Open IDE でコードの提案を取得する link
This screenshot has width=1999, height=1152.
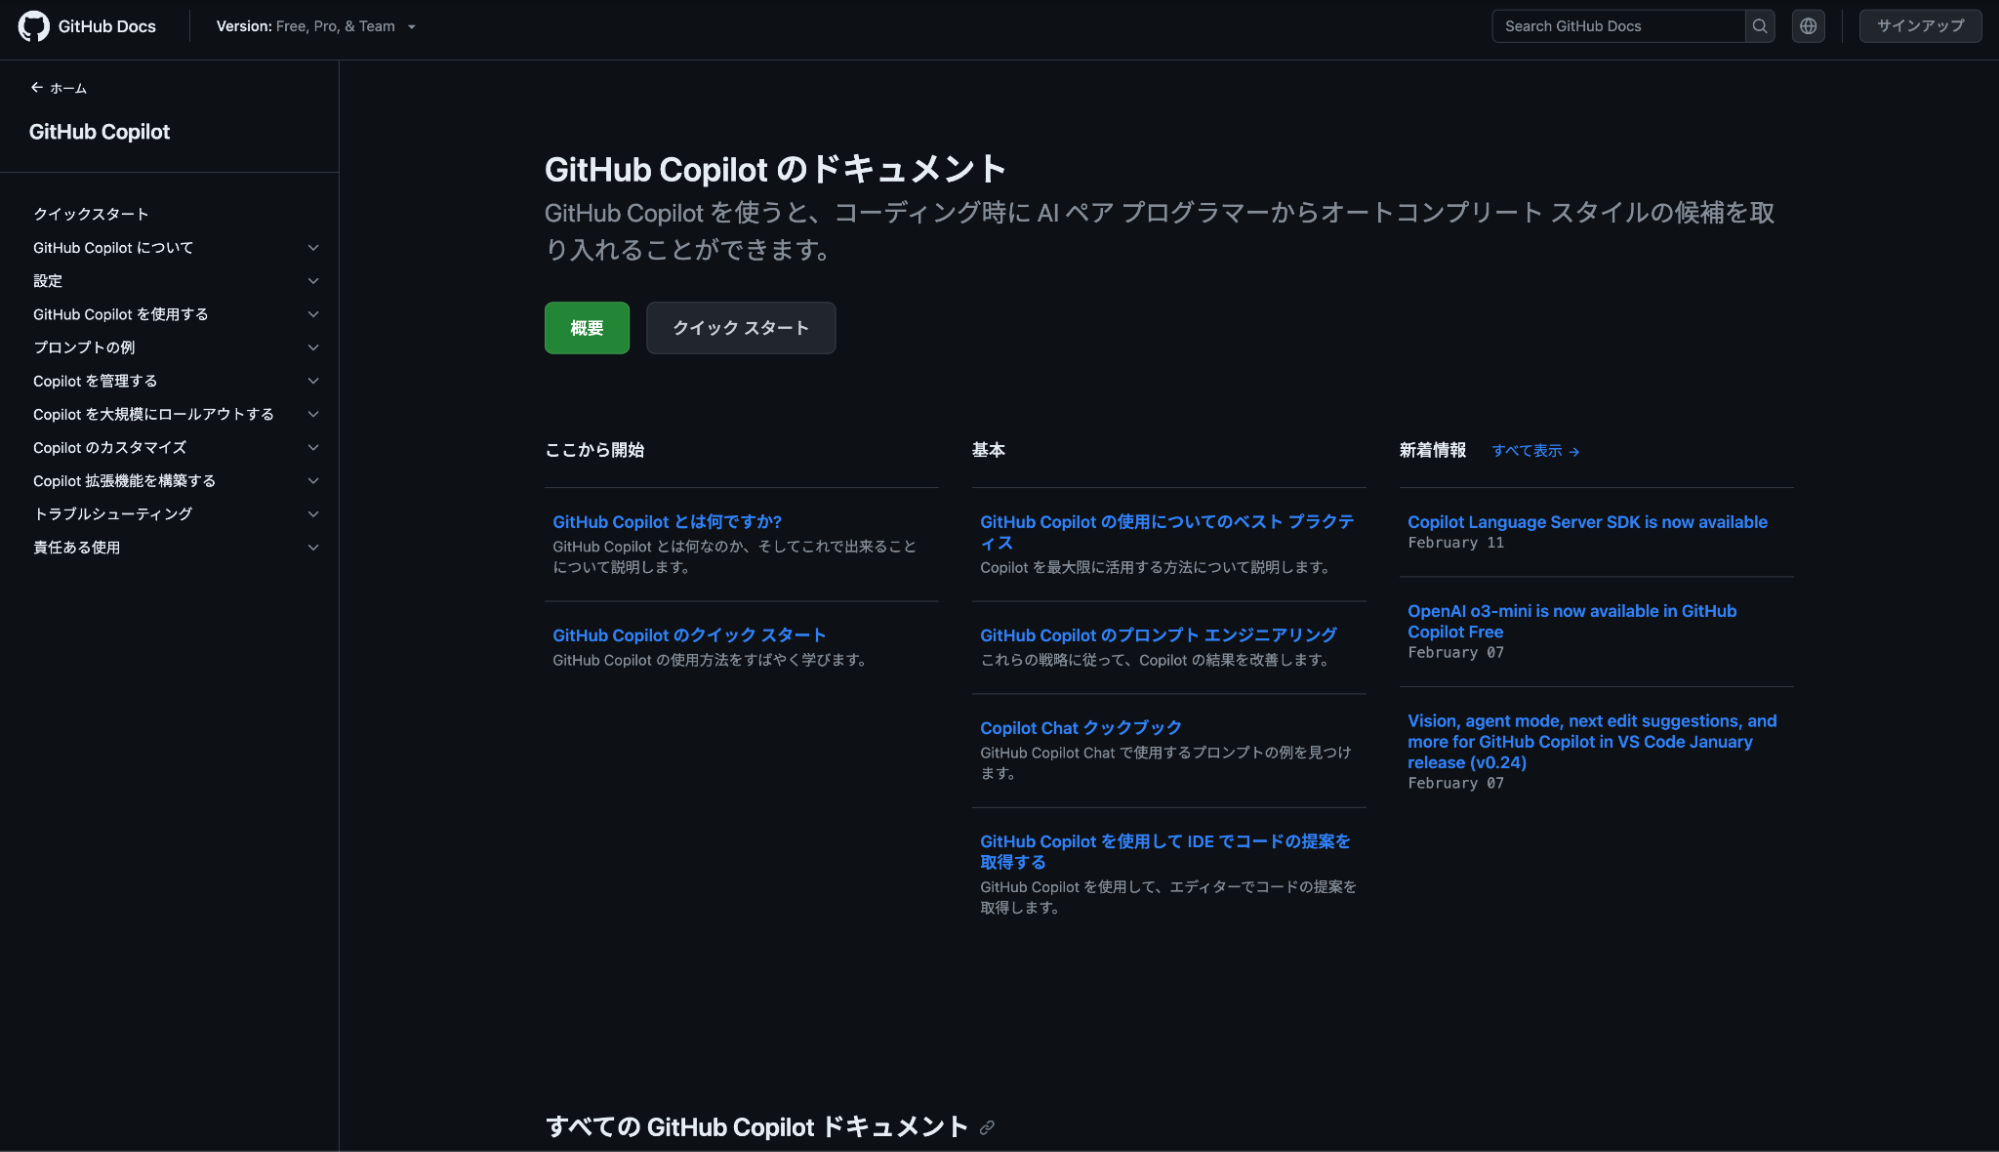tap(1165, 852)
